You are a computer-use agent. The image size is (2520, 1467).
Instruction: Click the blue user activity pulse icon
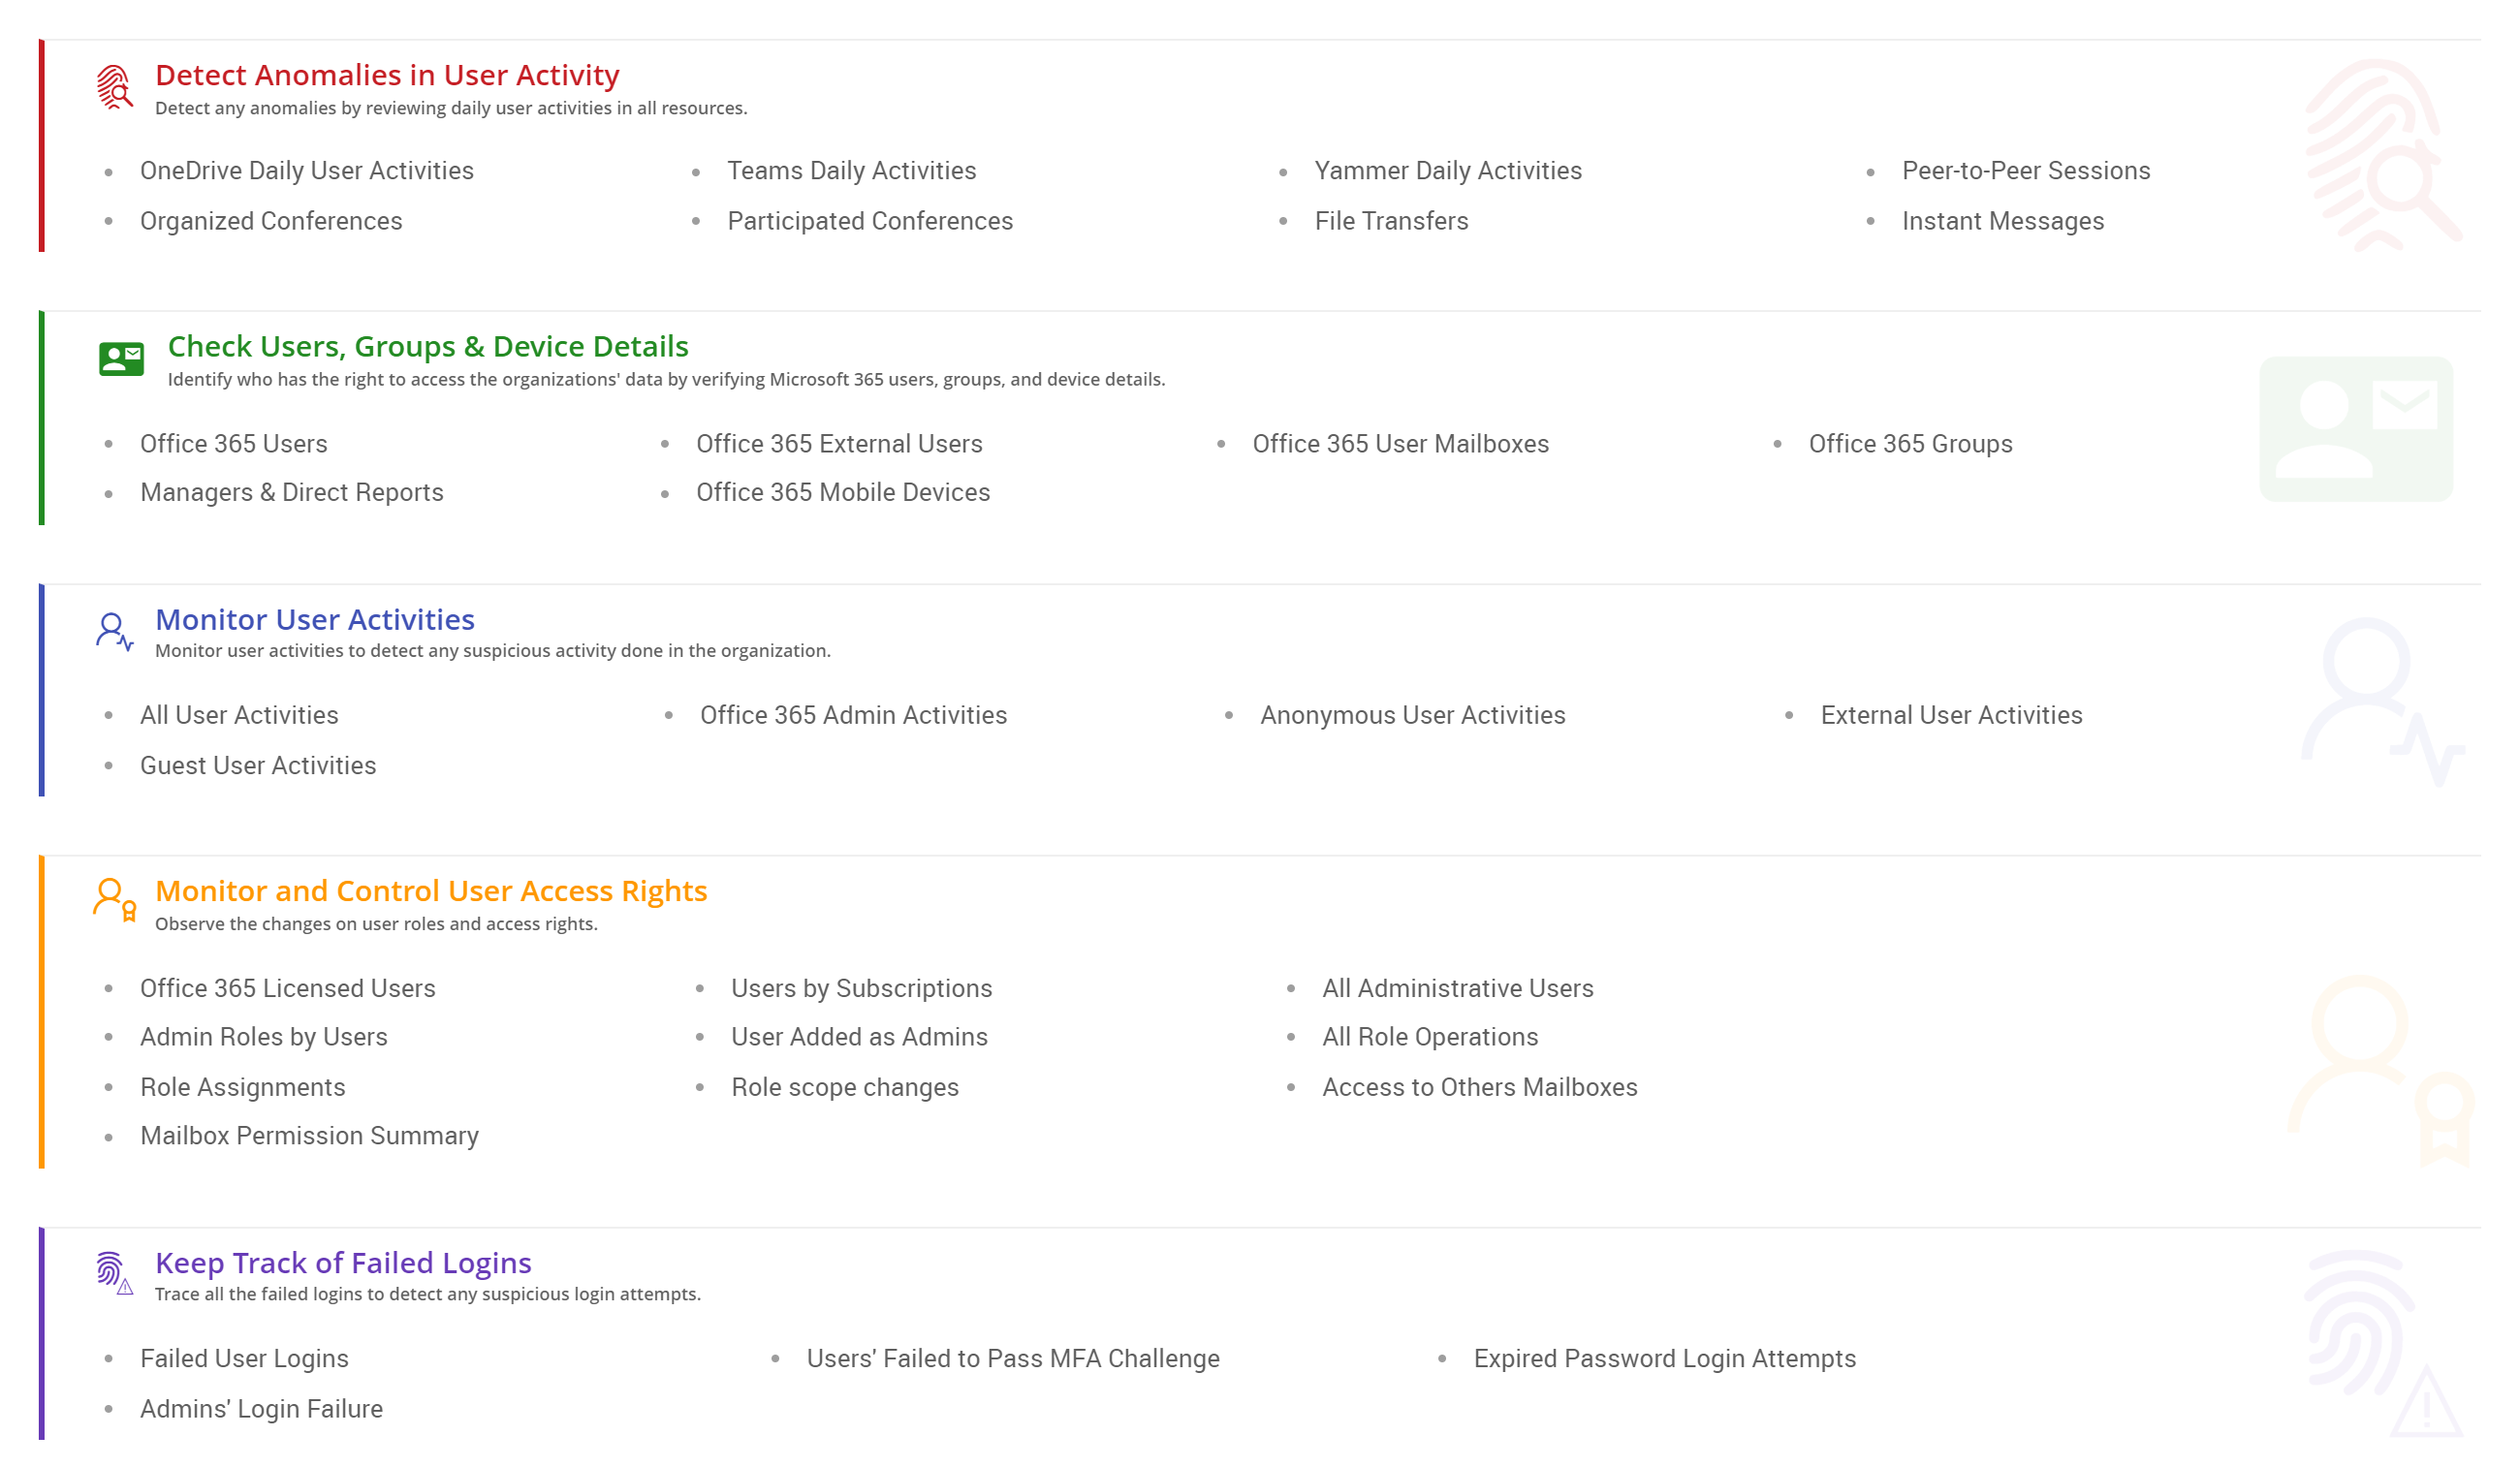click(x=114, y=632)
